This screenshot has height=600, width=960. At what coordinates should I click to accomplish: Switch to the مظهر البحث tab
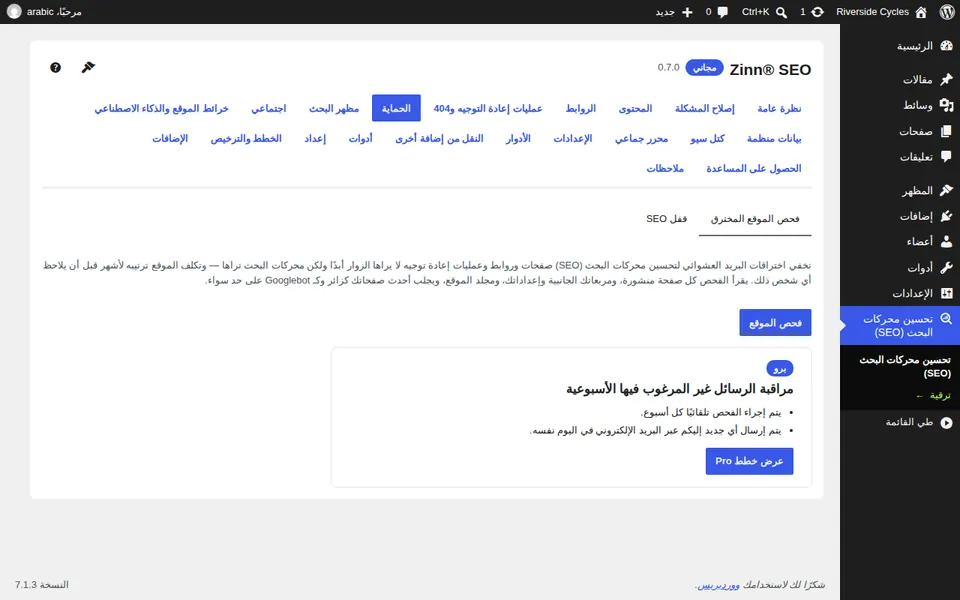point(334,108)
